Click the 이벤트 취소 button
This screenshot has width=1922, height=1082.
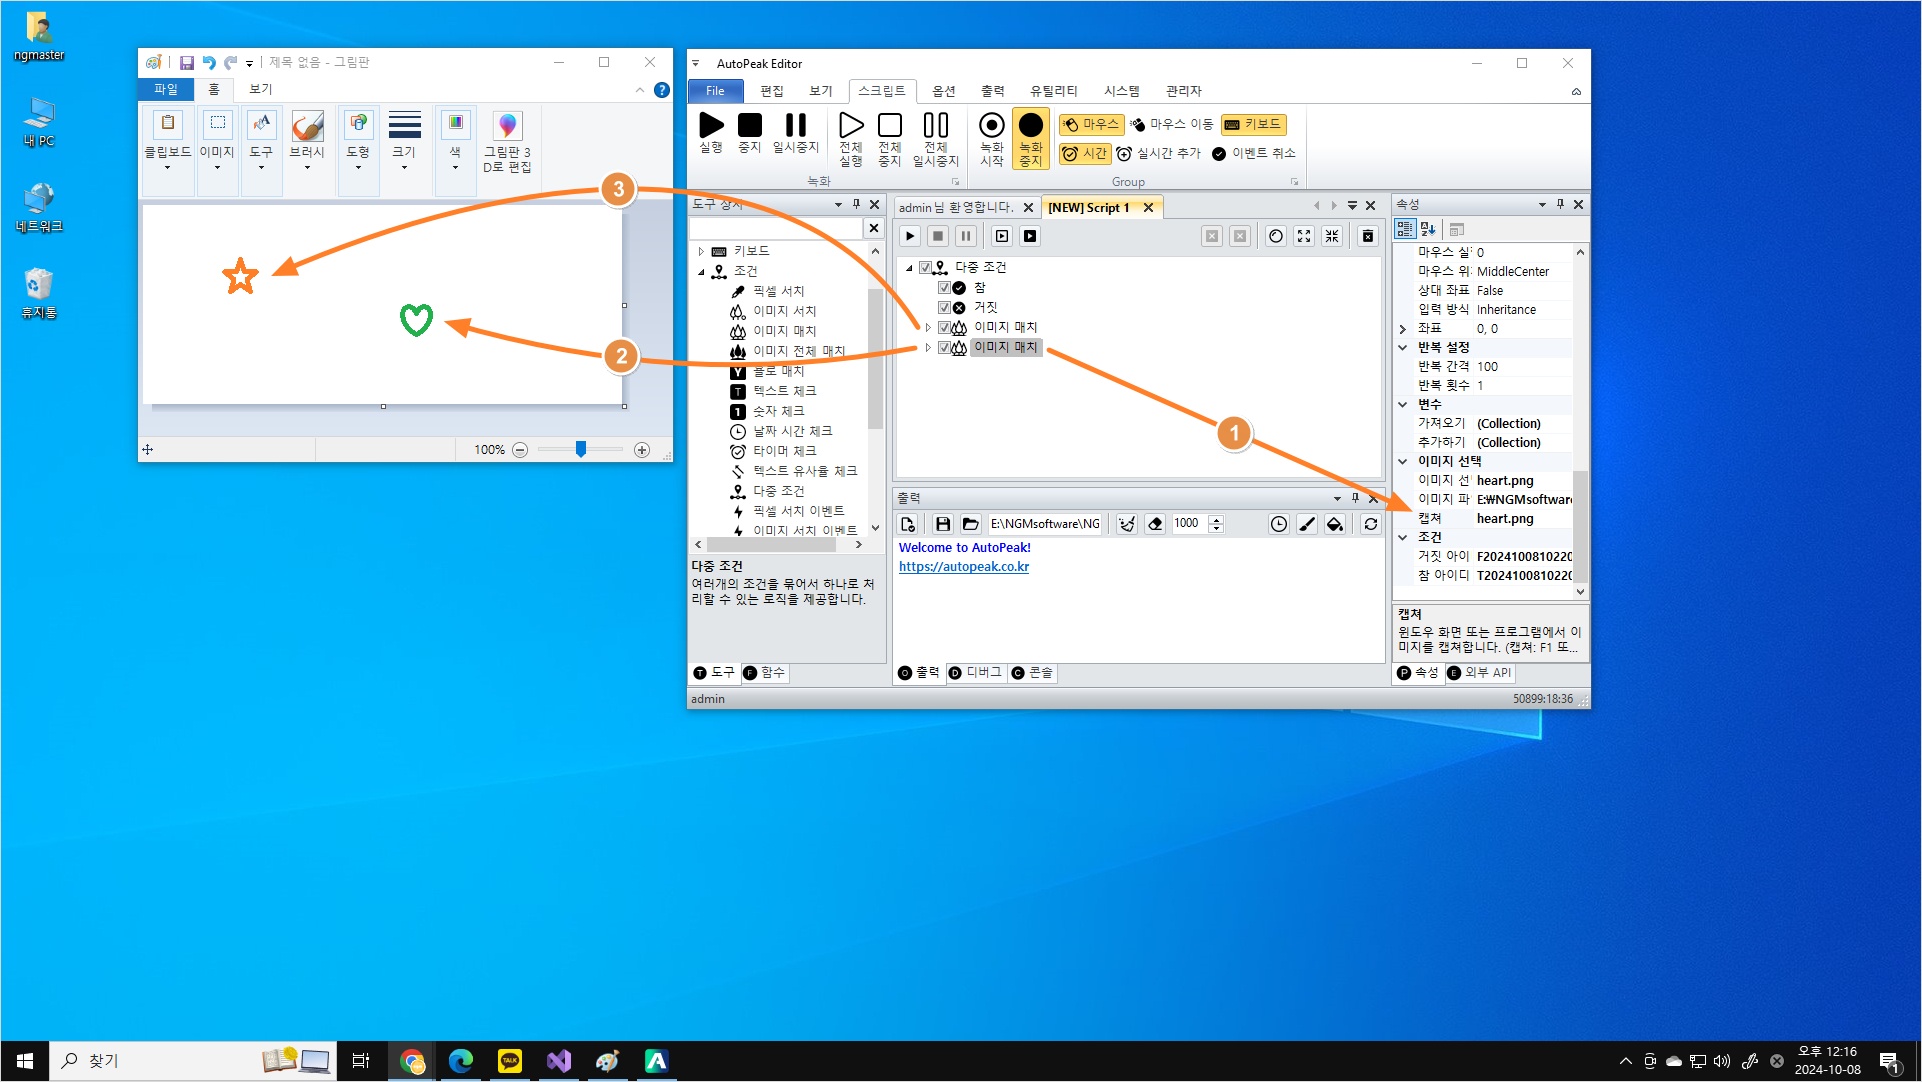point(1253,153)
